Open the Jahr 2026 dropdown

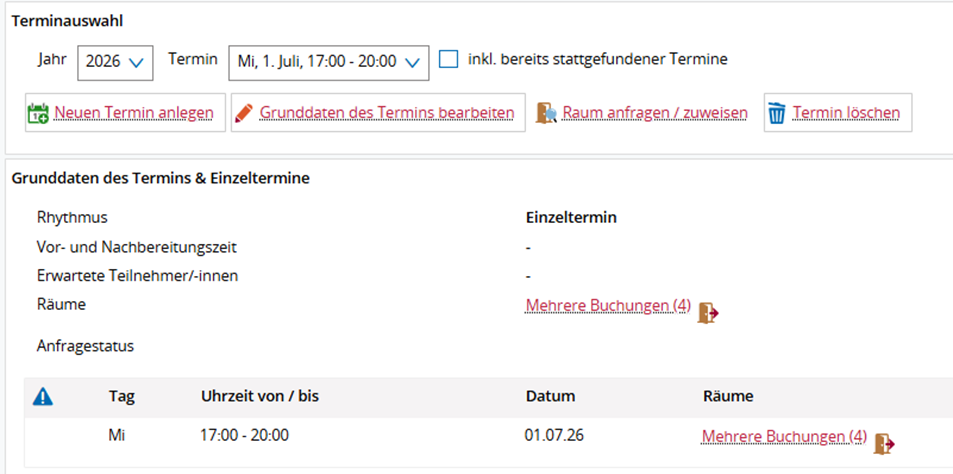pyautogui.click(x=115, y=62)
